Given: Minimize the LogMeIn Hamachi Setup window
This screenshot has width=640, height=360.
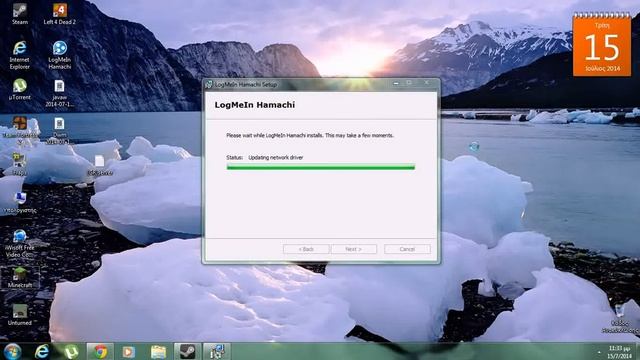Looking at the screenshot, I should (396, 83).
